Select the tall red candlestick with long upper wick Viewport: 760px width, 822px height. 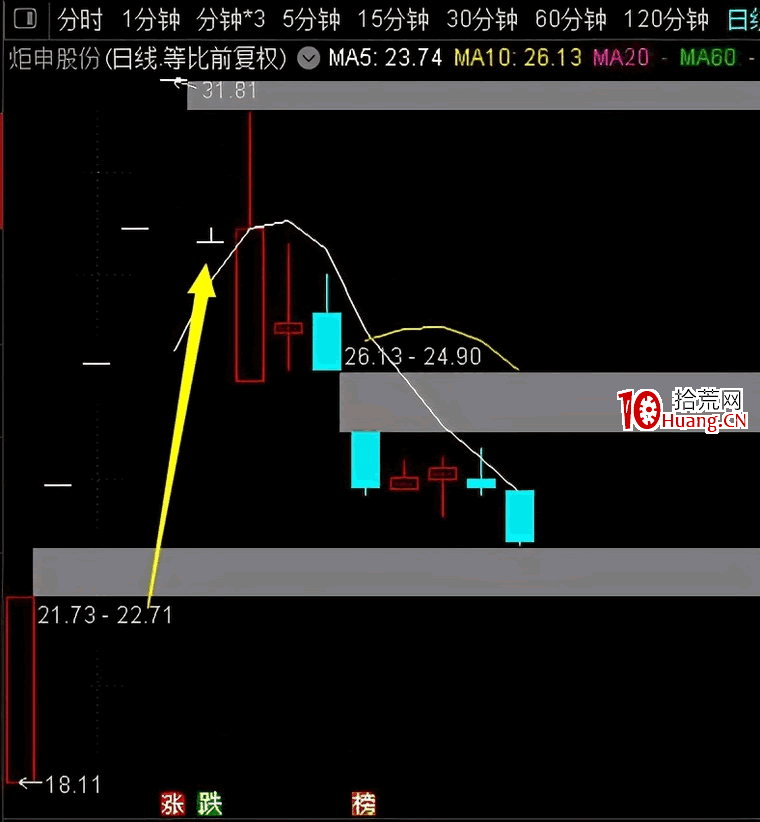click(250, 305)
